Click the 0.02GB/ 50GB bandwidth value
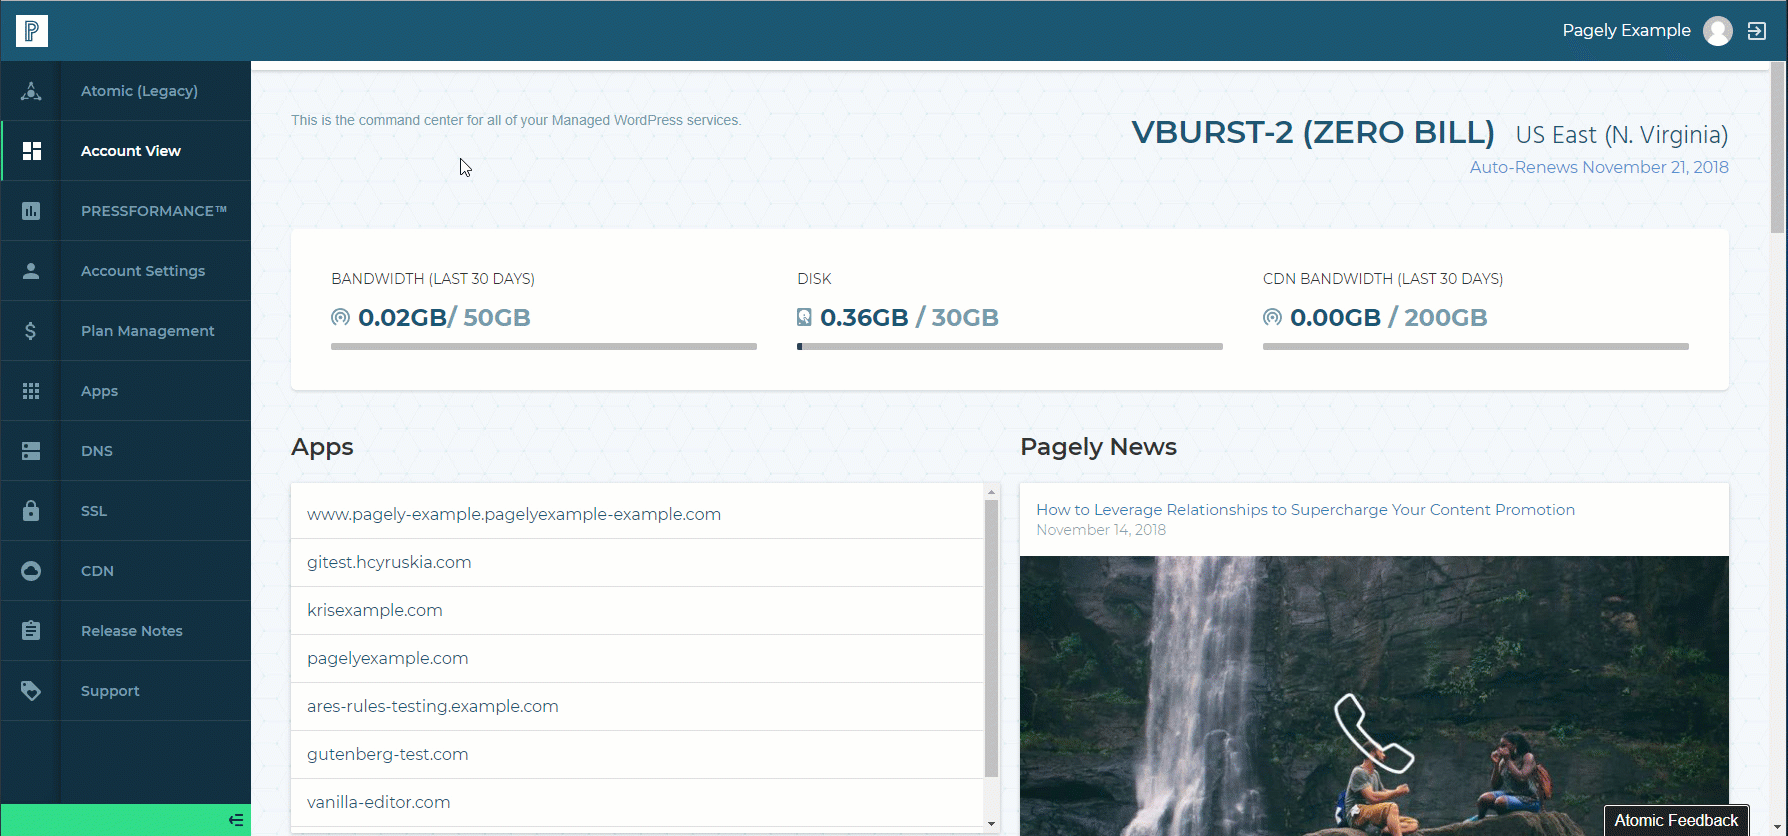The width and height of the screenshot is (1788, 836). point(444,317)
